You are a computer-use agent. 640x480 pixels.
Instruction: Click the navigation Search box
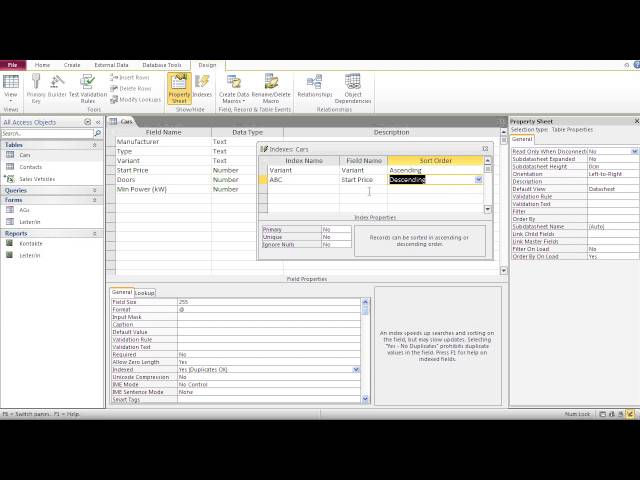coord(47,133)
